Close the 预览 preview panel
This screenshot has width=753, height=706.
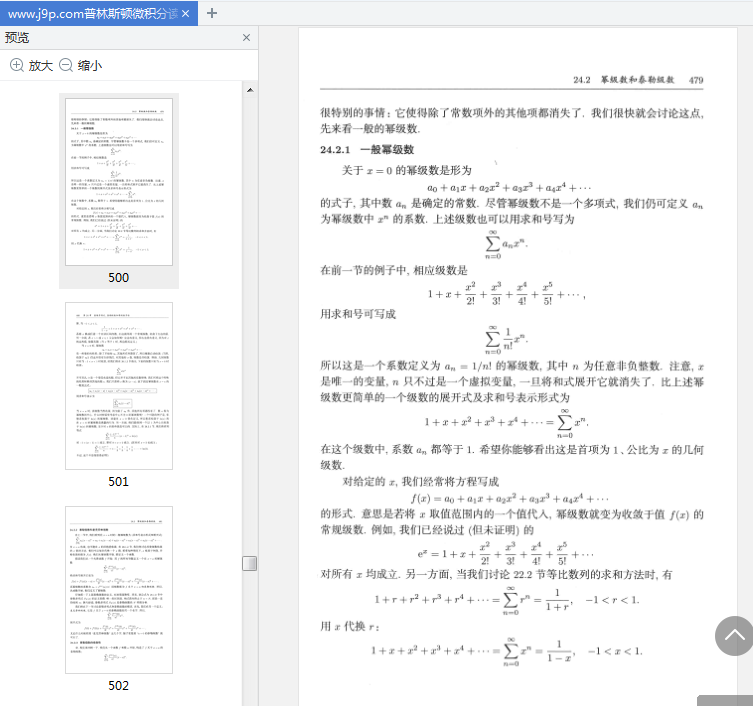coord(246,37)
